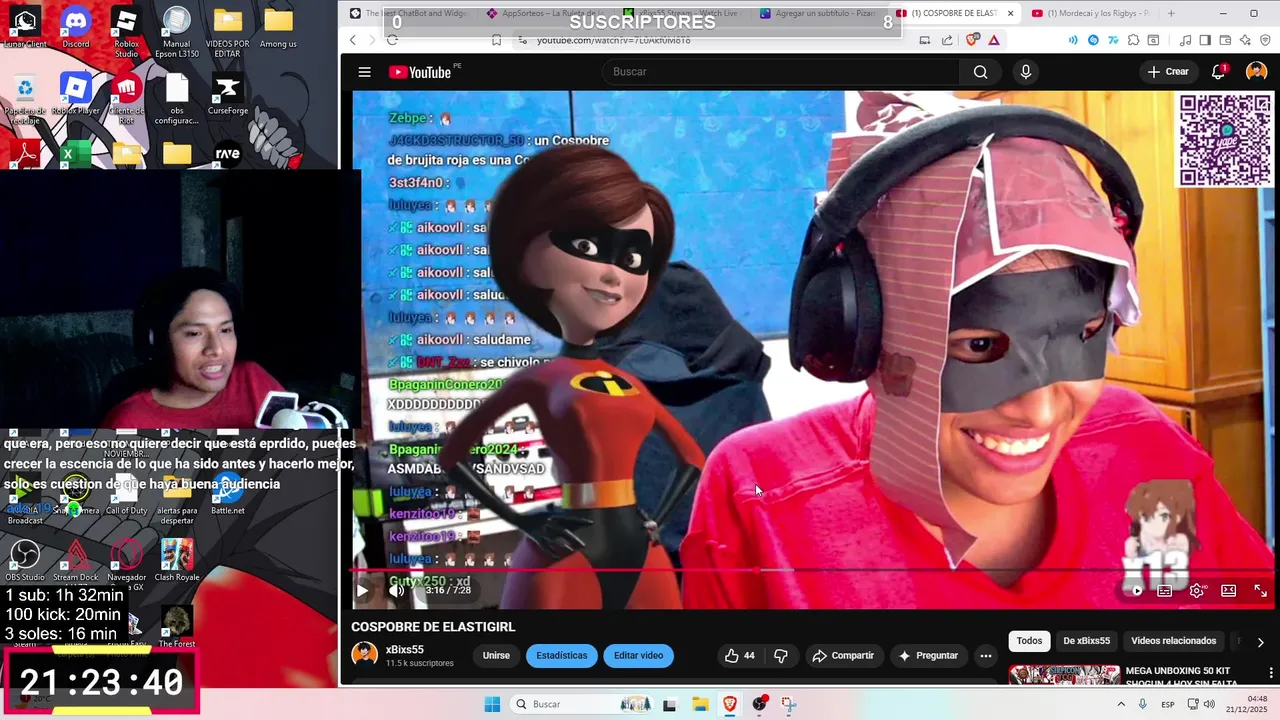Click the taskbar Buscar search box
Viewport: 1280px width, 720px height.
pos(583,704)
